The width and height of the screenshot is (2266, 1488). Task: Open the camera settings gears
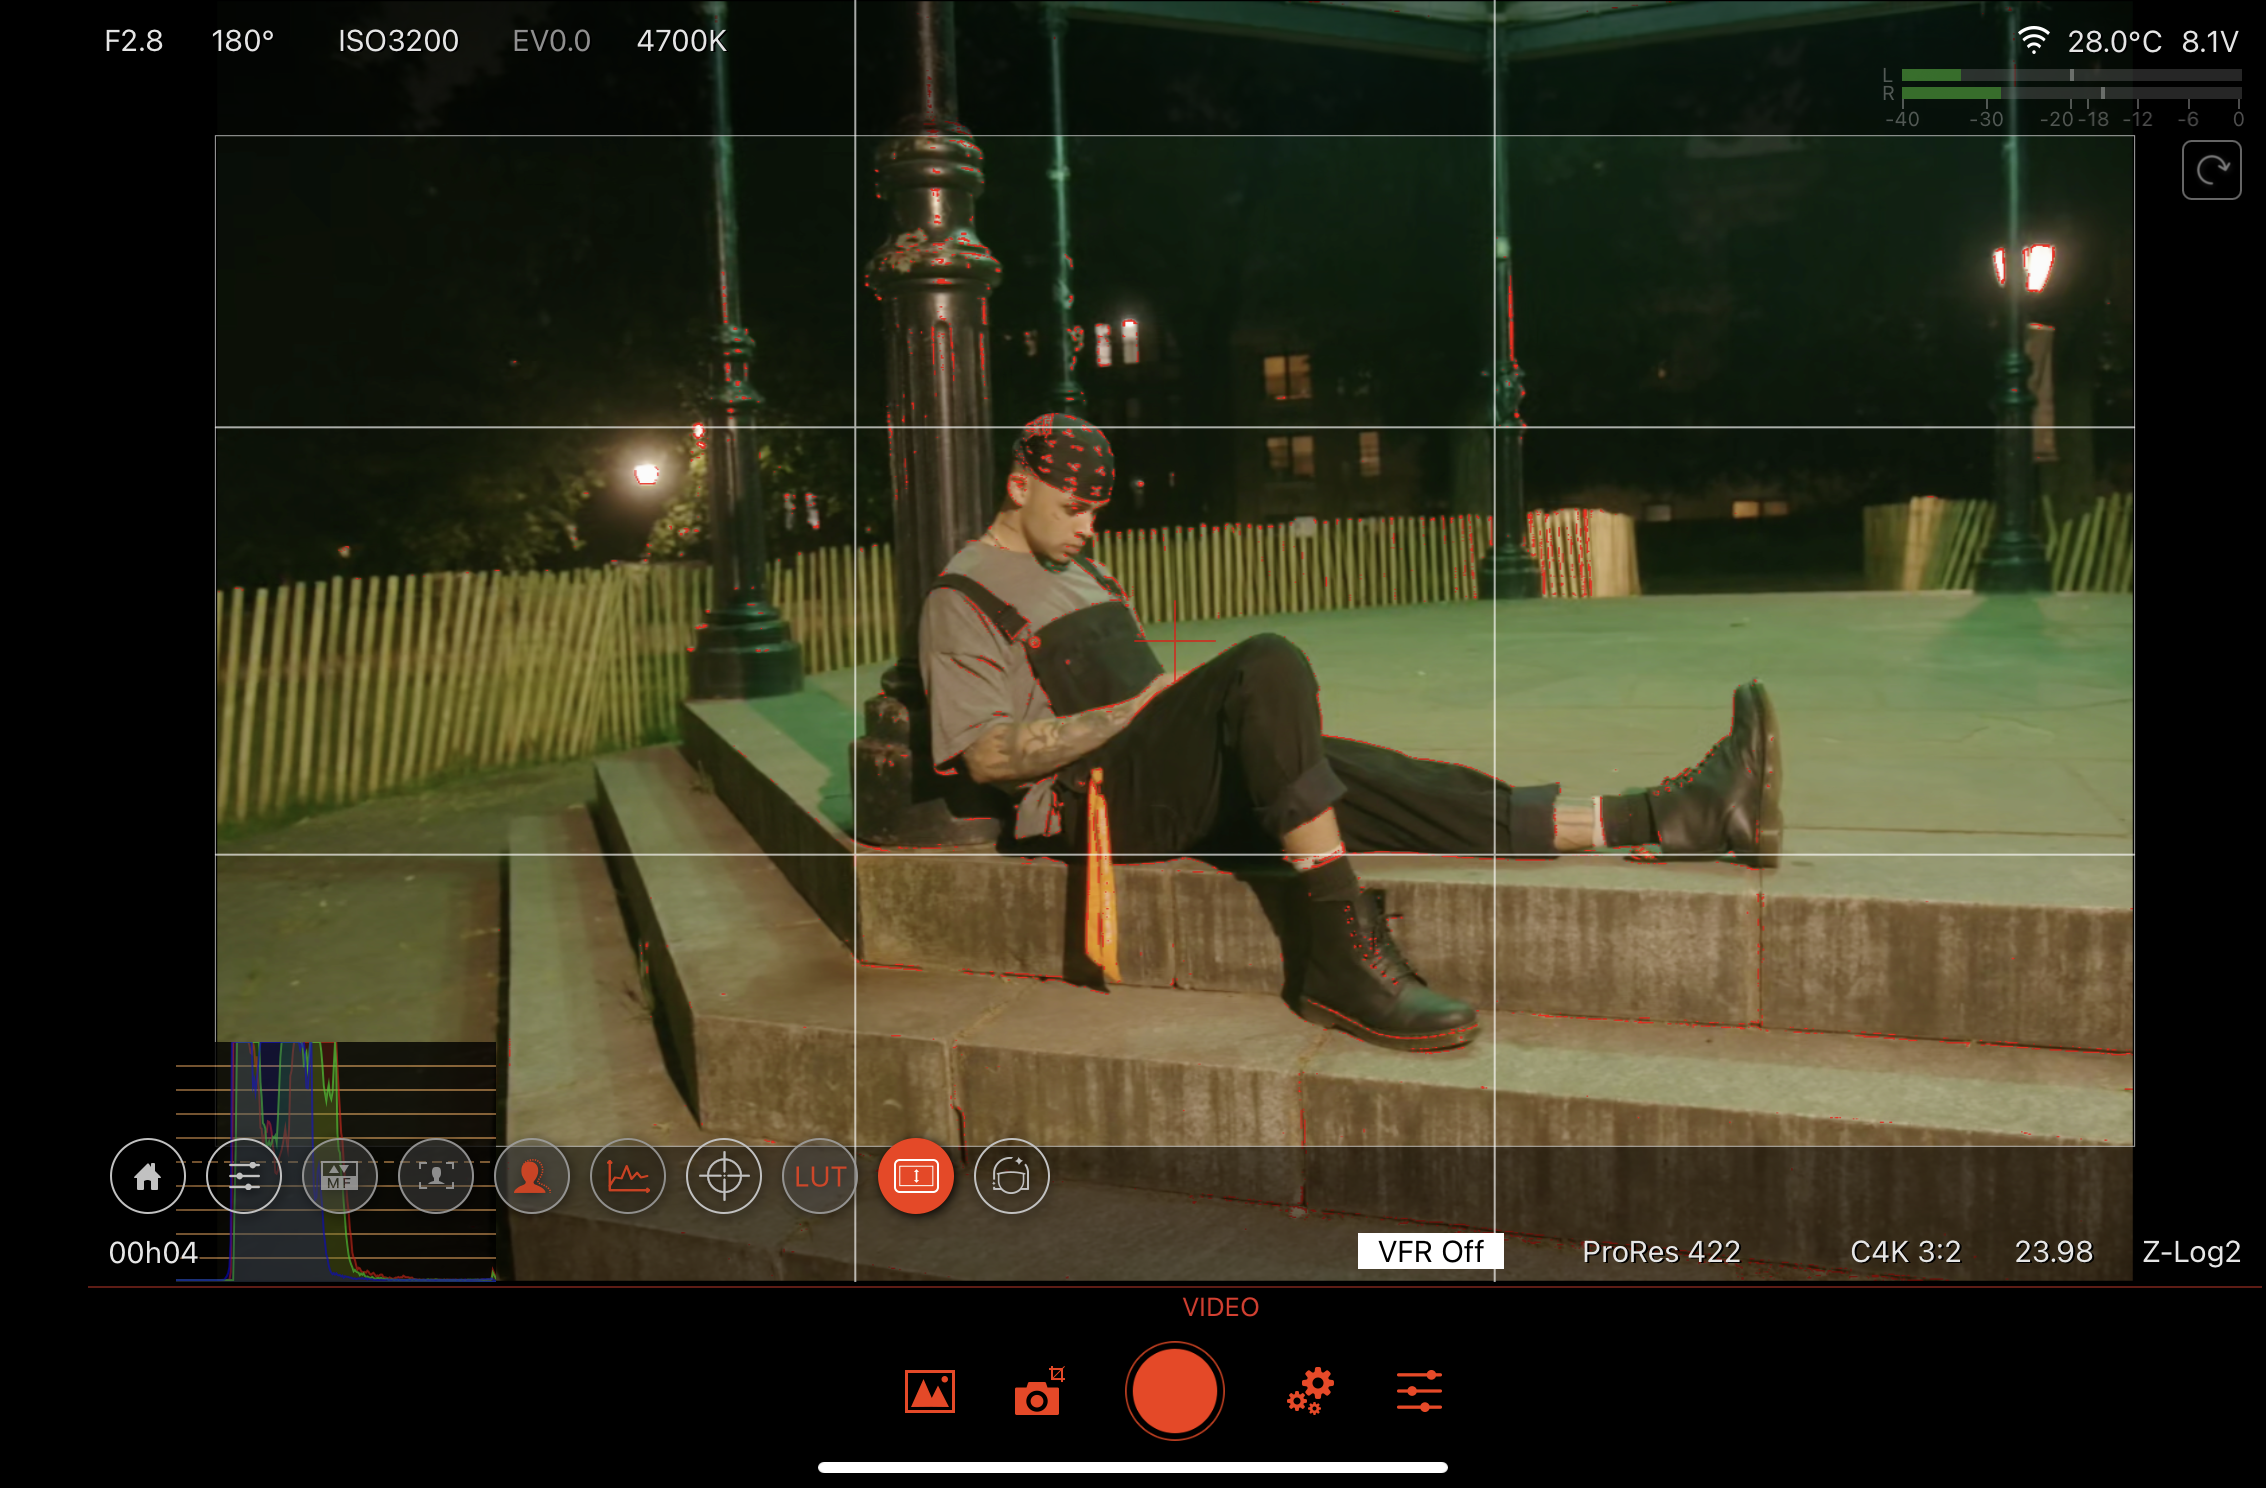[x=1310, y=1391]
